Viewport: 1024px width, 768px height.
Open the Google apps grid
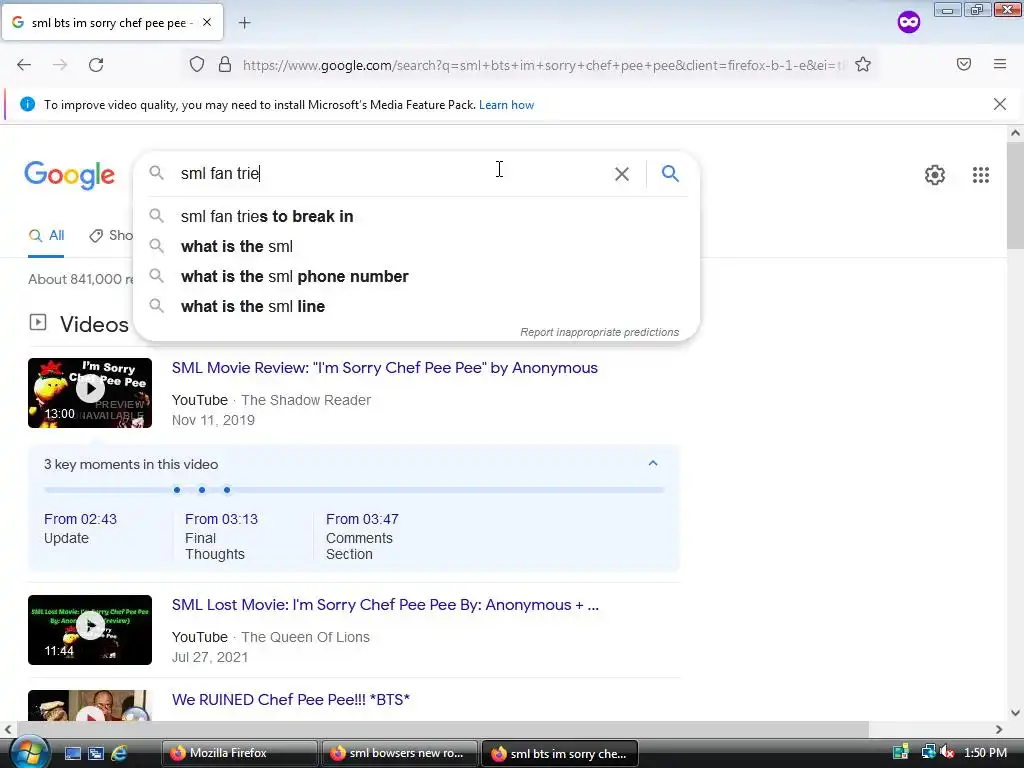tap(981, 175)
